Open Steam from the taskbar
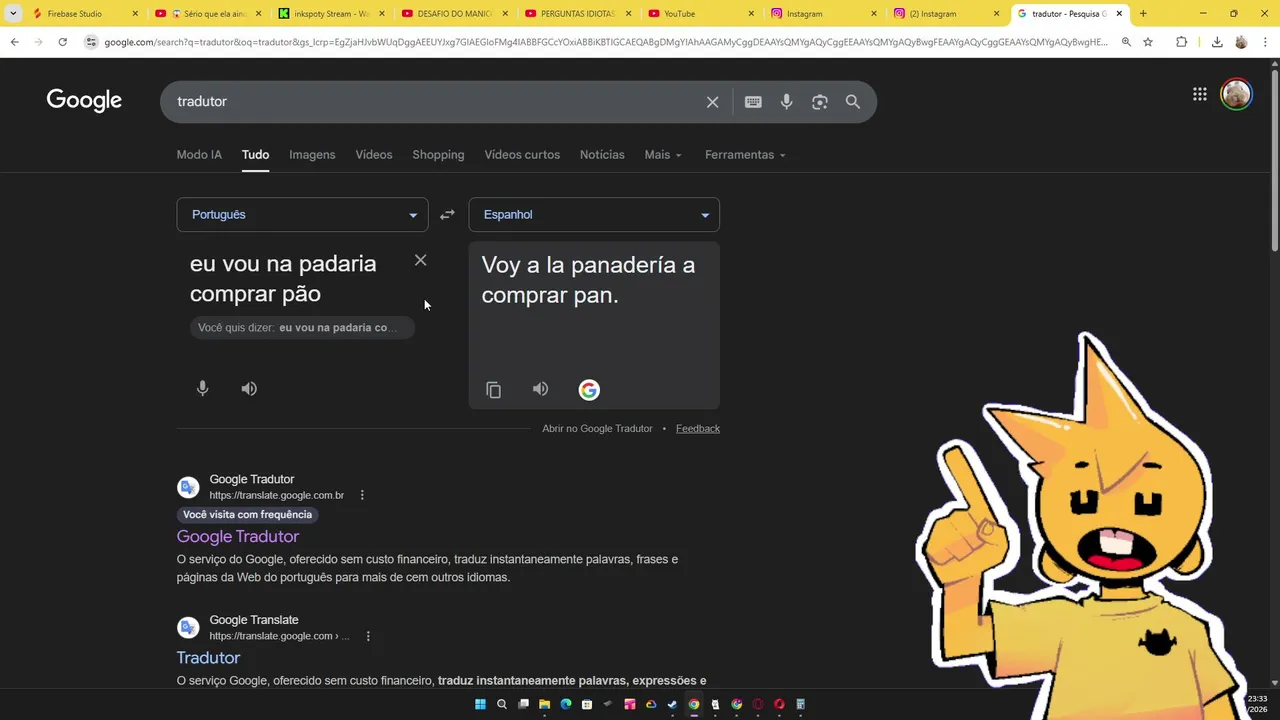The width and height of the screenshot is (1280, 720). point(672,704)
